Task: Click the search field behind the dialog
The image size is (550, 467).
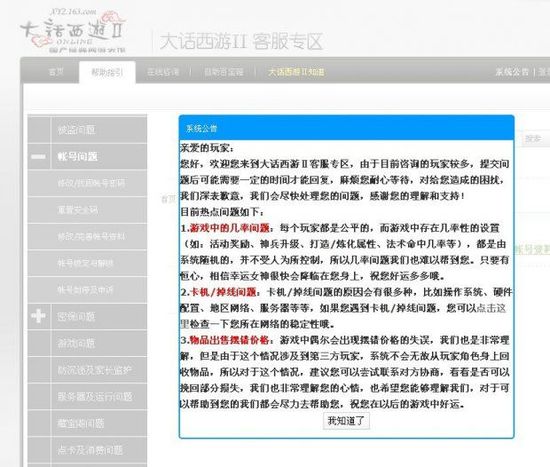Action: [x=535, y=139]
